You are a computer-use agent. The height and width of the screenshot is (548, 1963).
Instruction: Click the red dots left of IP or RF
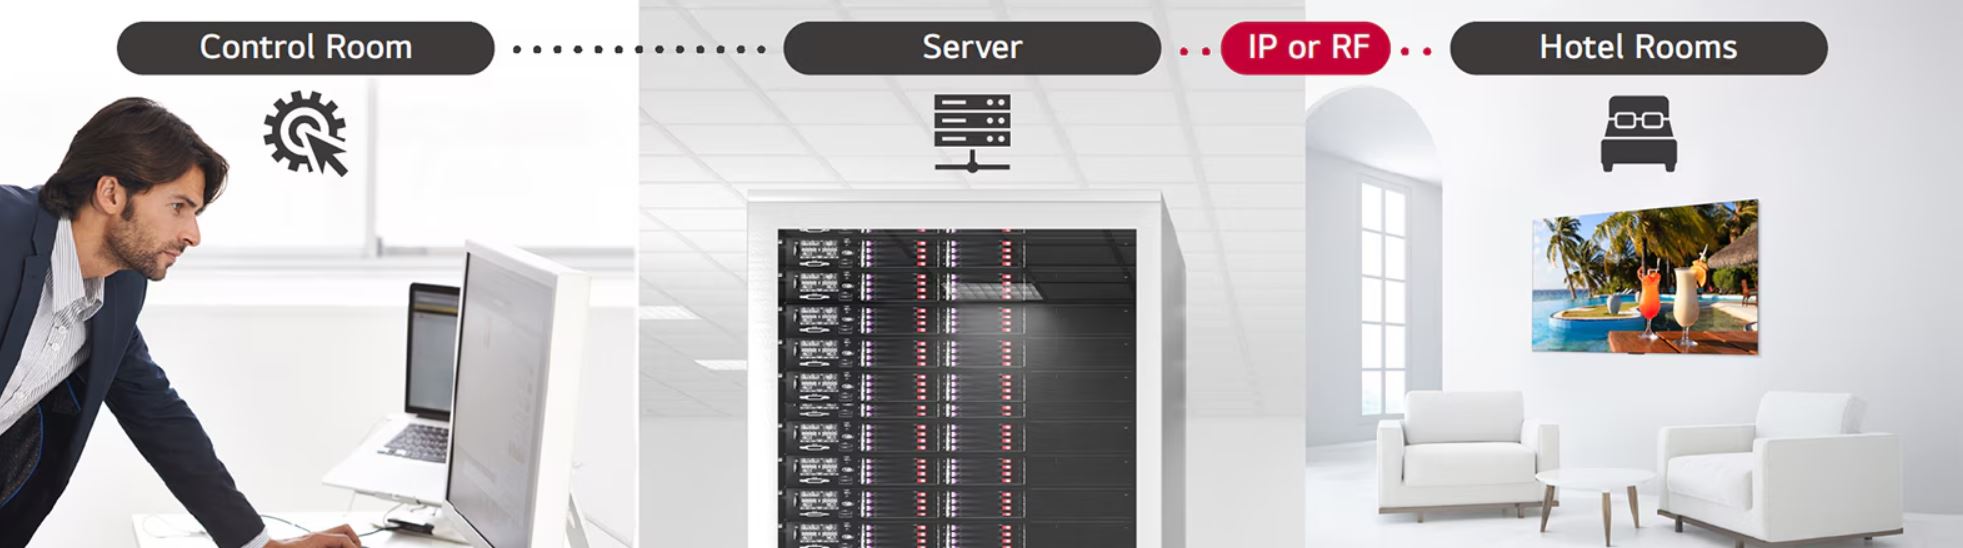tap(1194, 50)
